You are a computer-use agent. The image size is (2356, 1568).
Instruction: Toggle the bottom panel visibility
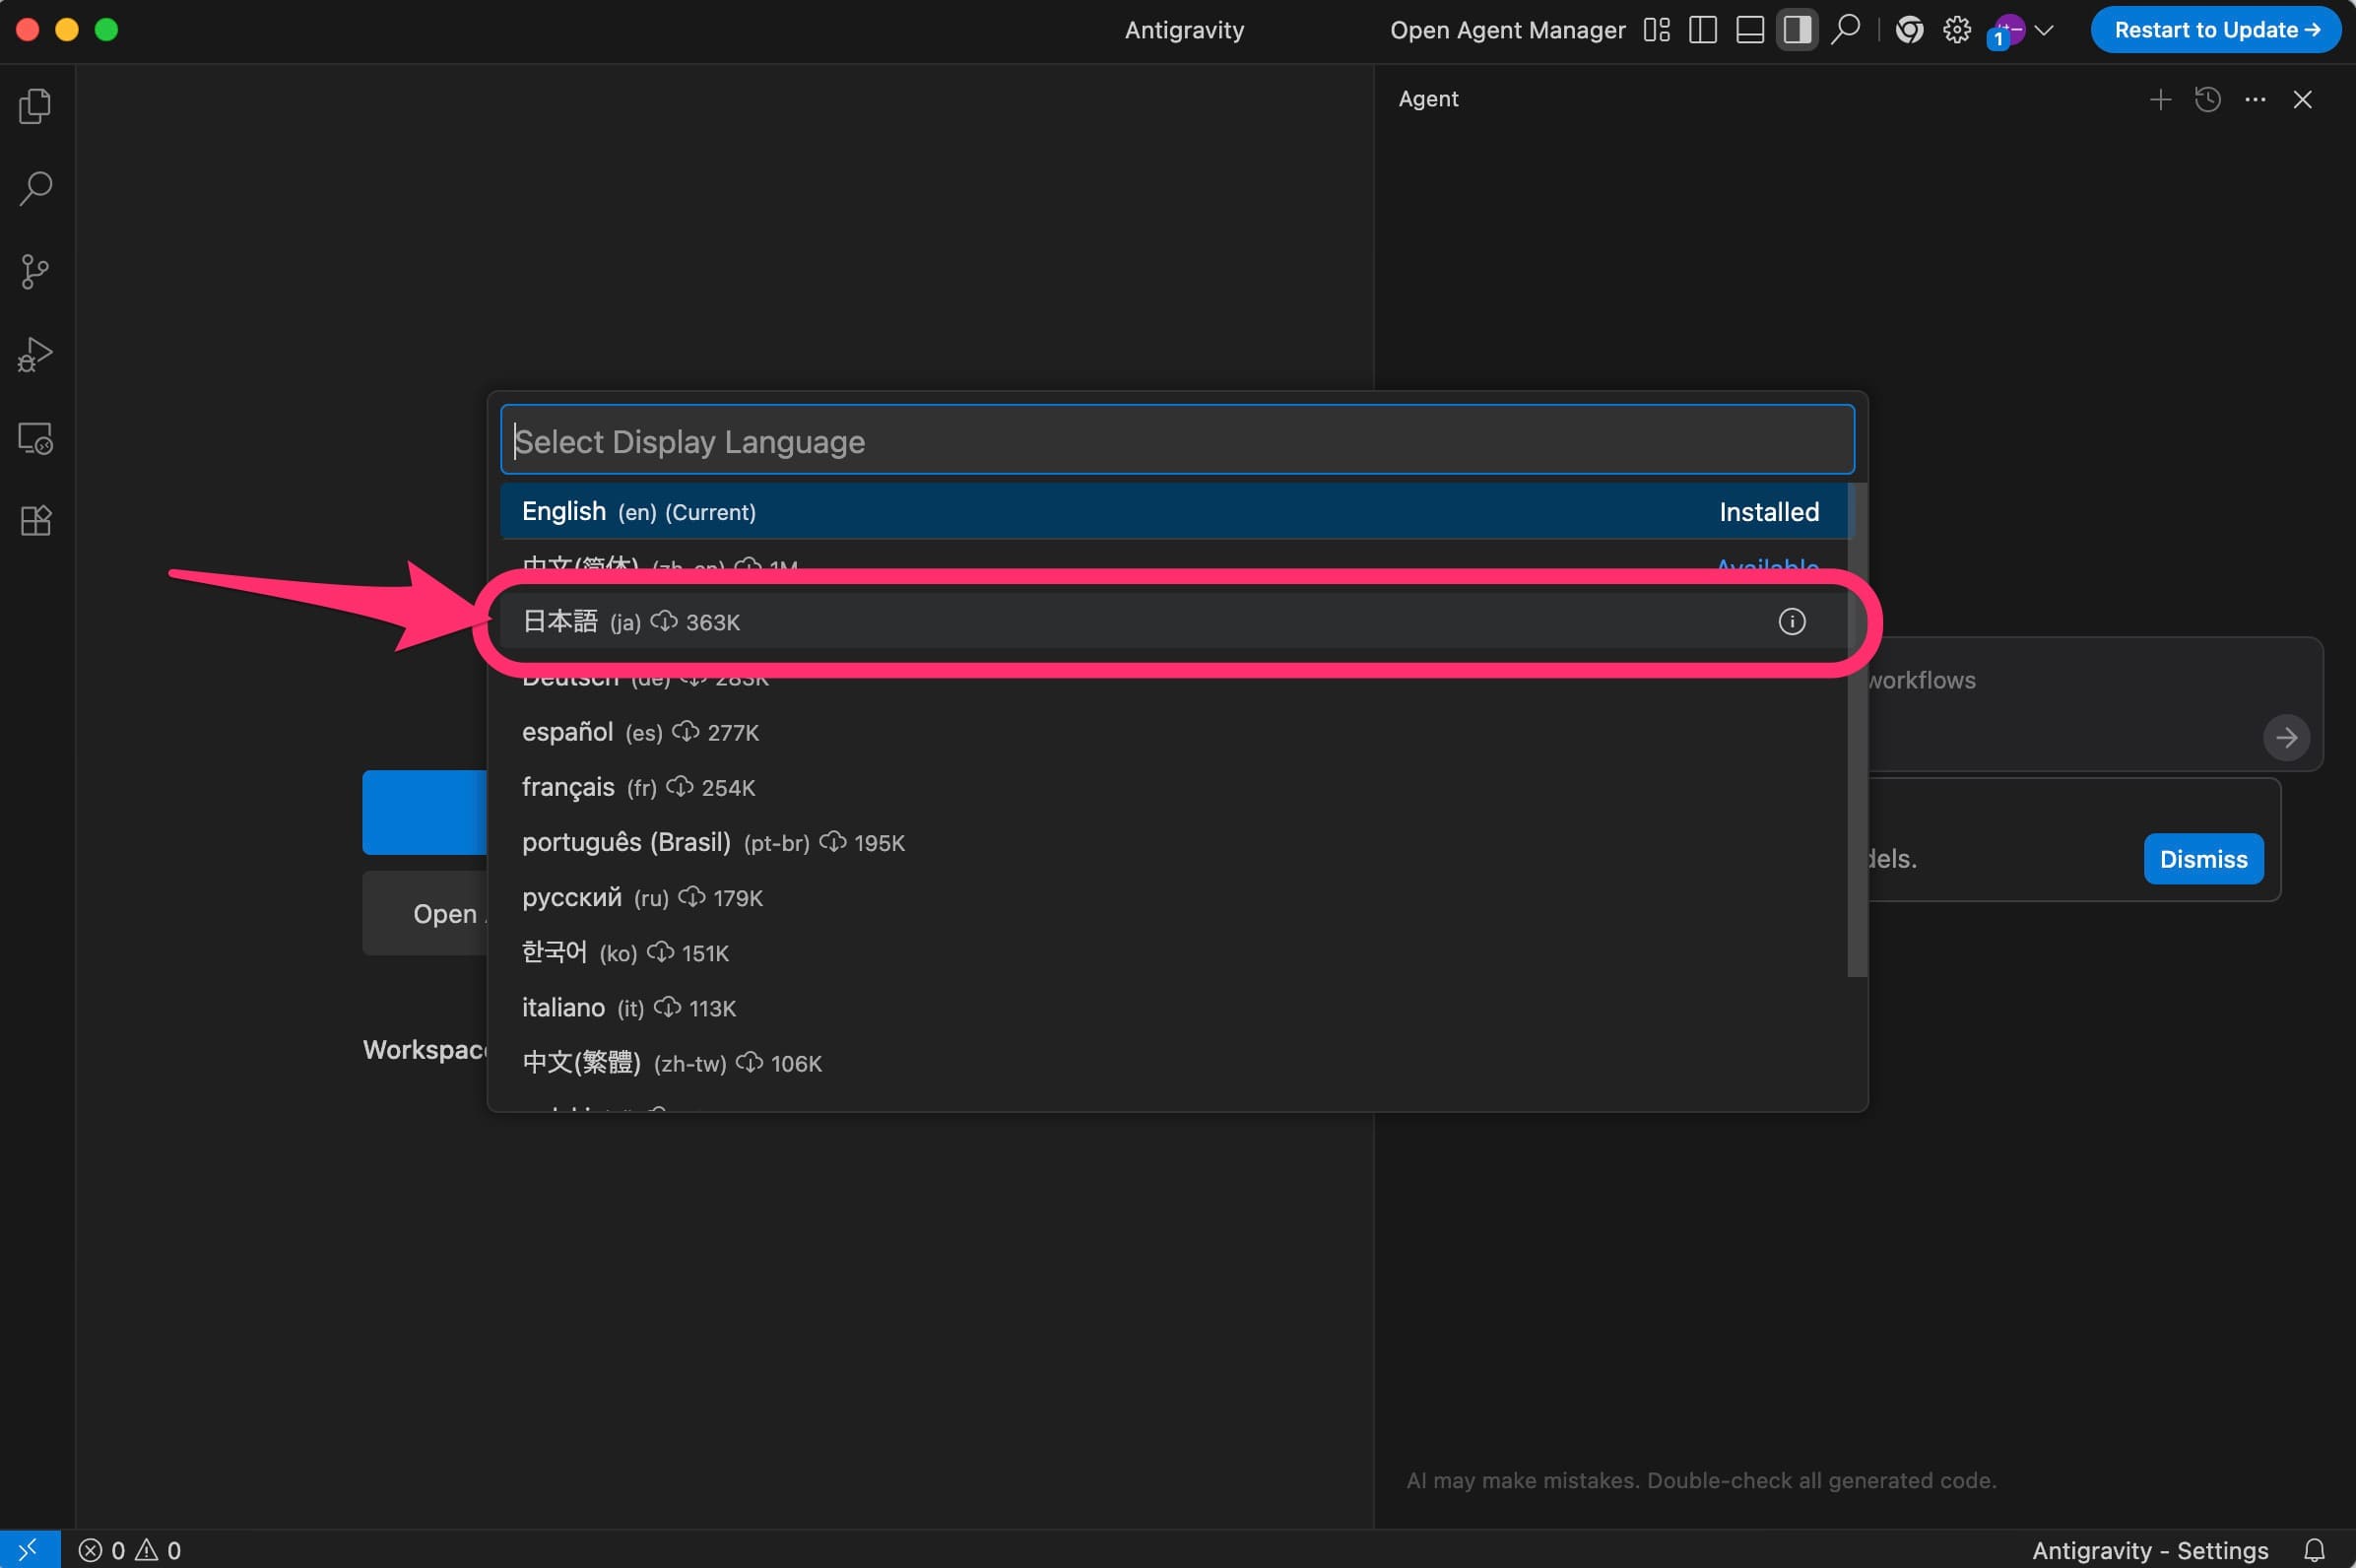coord(1749,30)
